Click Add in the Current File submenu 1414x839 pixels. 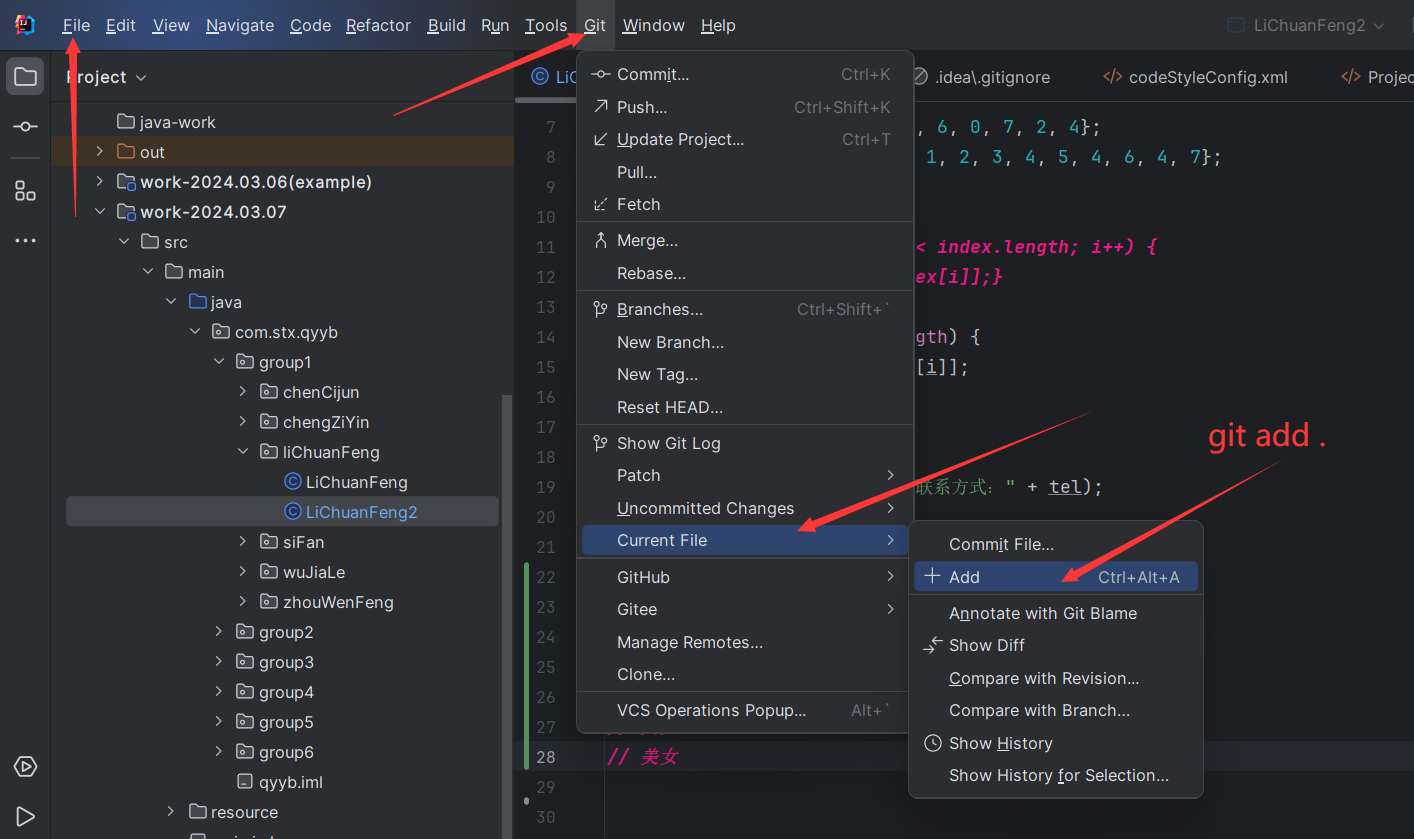click(1055, 577)
